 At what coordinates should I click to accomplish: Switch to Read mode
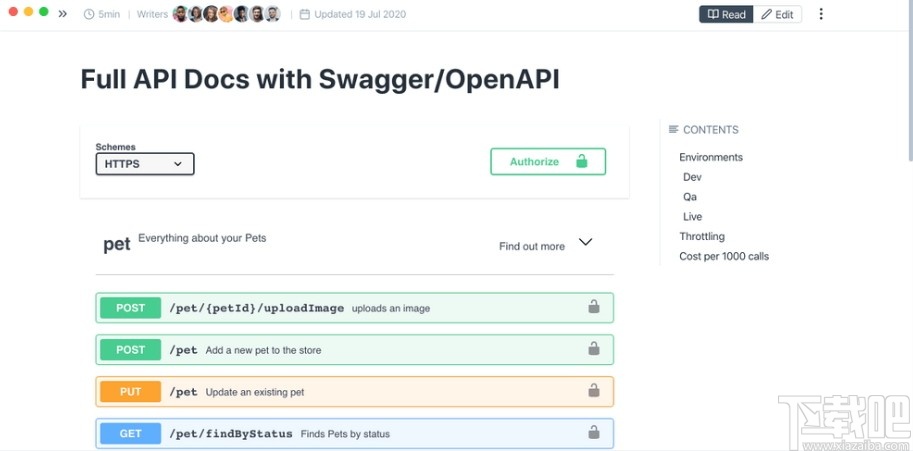726,14
